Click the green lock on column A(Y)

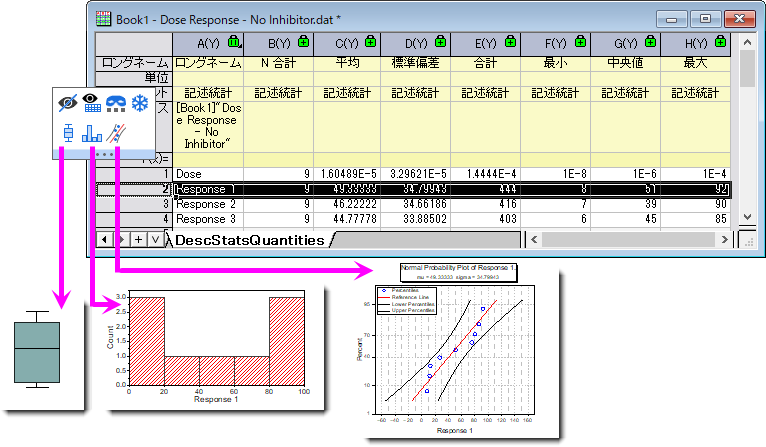click(x=234, y=42)
